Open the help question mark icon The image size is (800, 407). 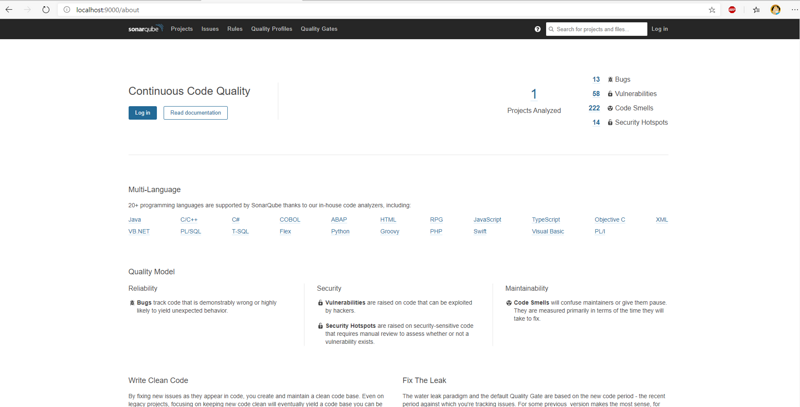click(x=537, y=29)
